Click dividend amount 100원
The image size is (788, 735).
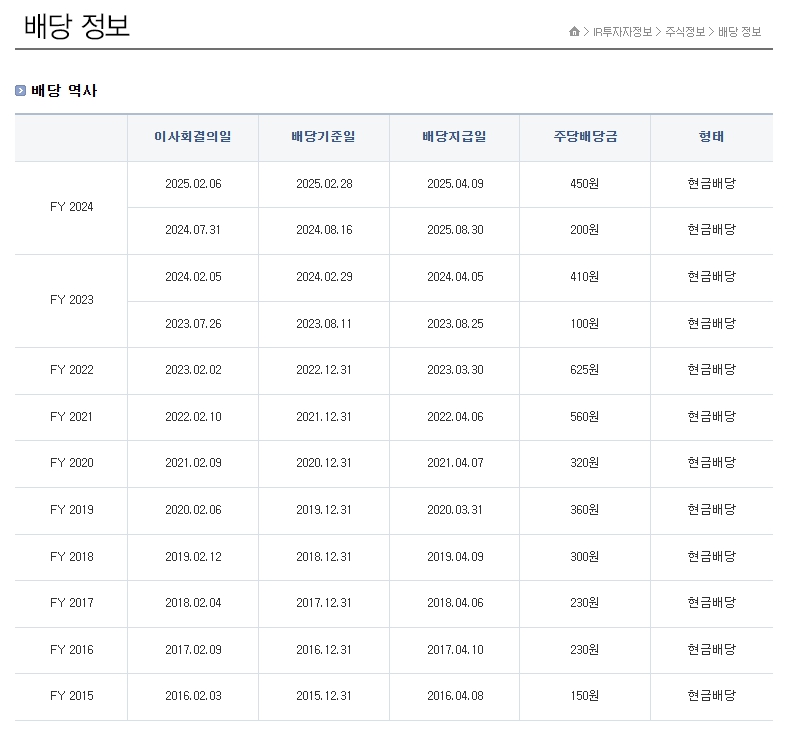(584, 324)
